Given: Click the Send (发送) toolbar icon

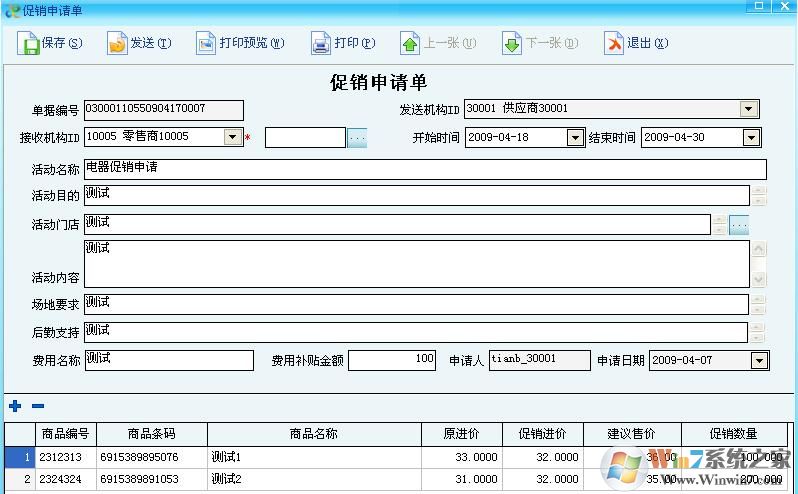Looking at the screenshot, I should [117, 43].
